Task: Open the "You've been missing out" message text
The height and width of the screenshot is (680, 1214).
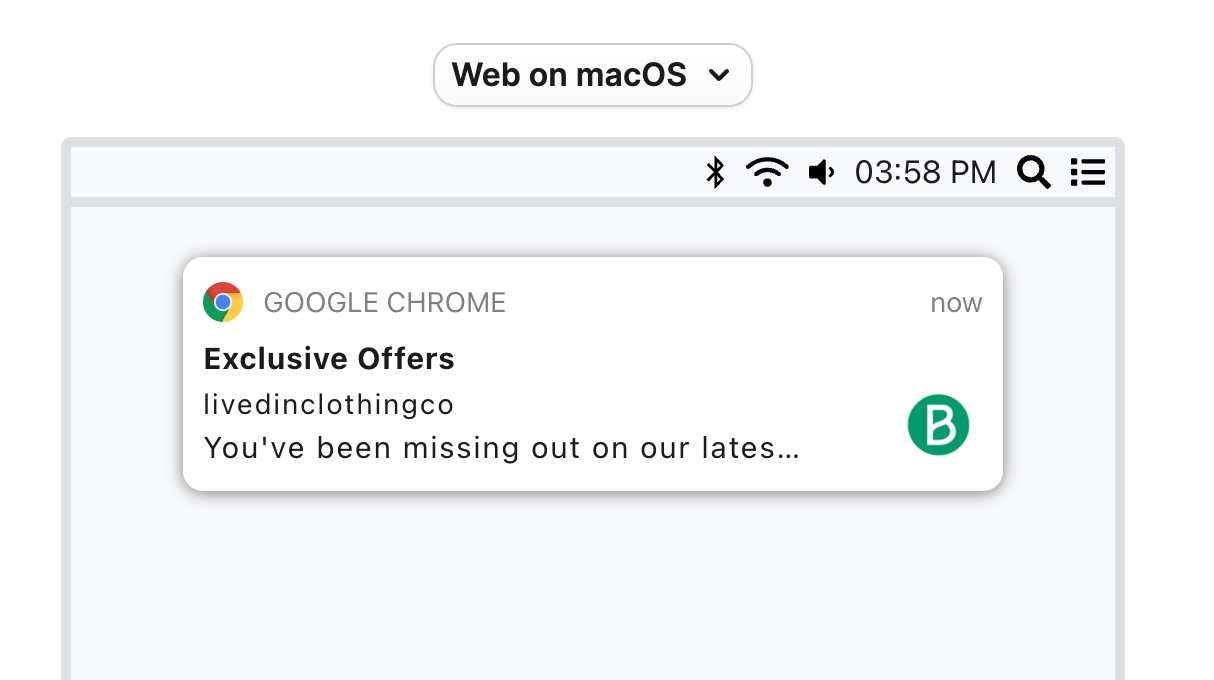Action: tap(501, 447)
